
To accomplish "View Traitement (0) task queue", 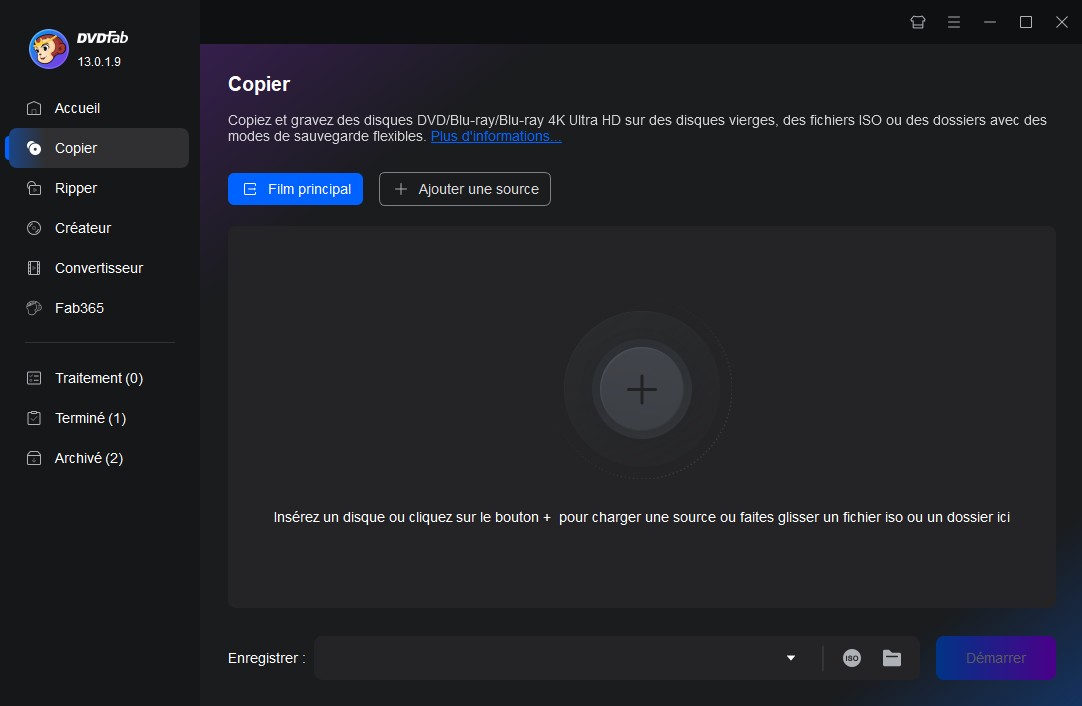I will coord(97,378).
